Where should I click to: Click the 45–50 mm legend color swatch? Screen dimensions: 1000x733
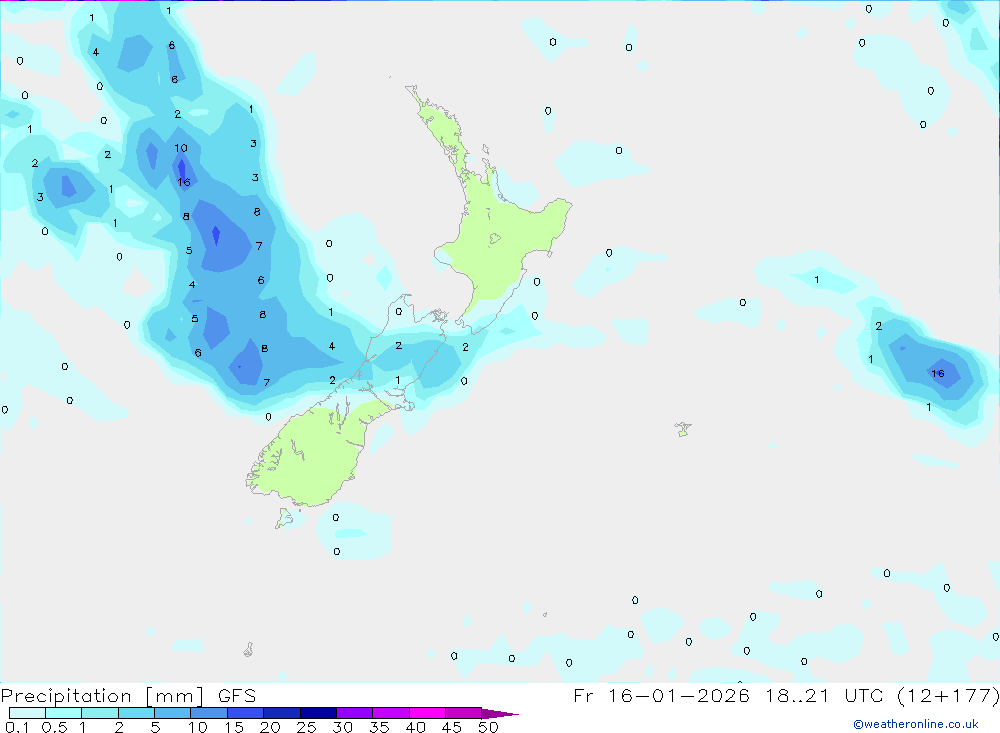[x=463, y=713]
